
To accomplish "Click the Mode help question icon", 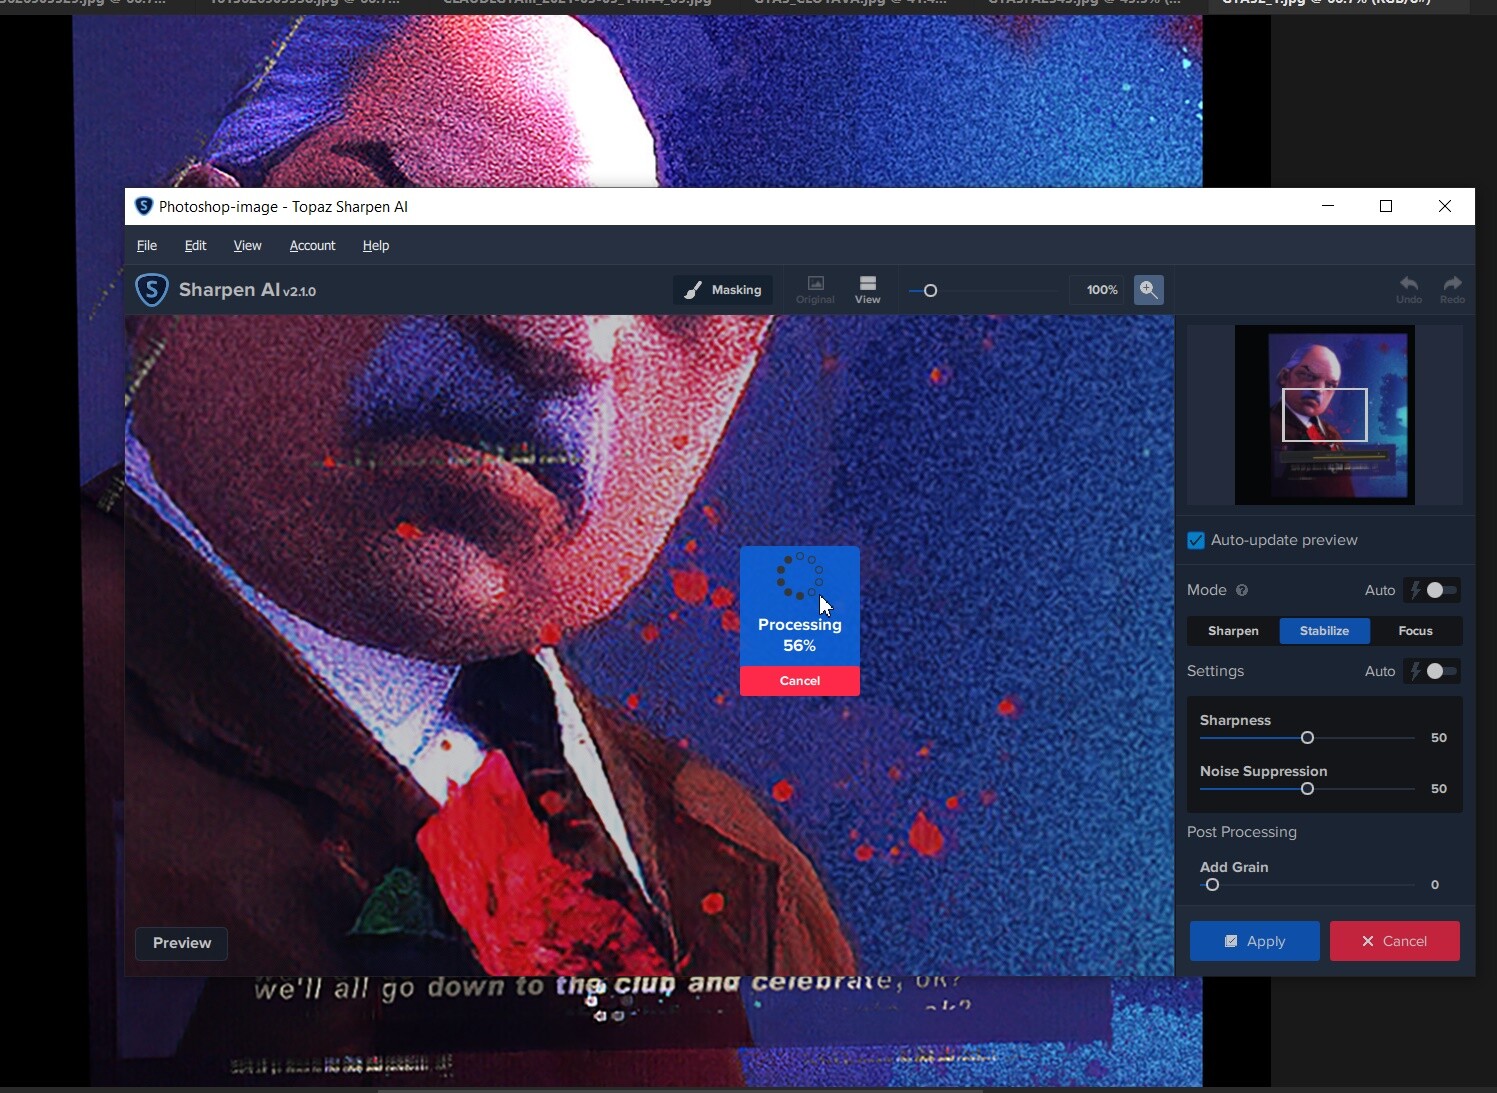I will [1242, 590].
